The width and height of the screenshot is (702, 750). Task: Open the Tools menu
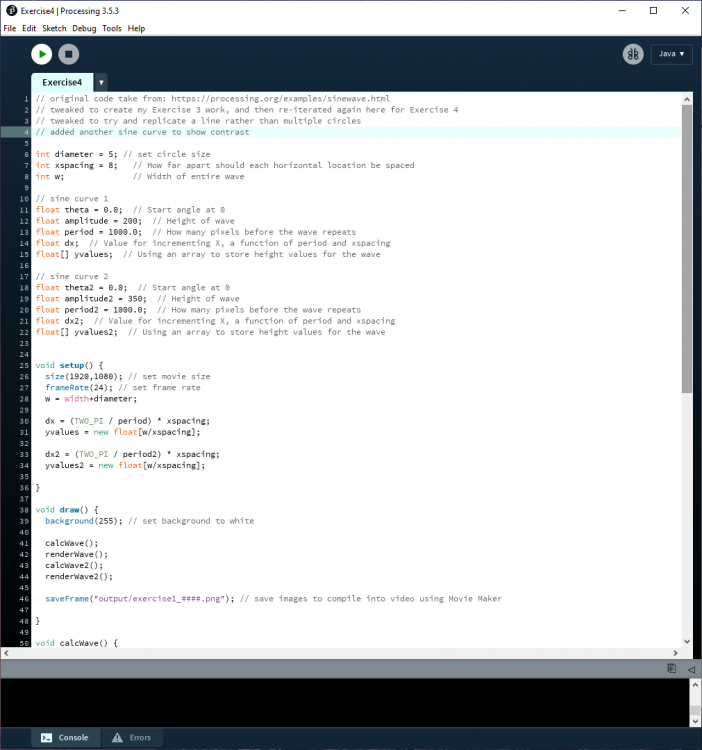[111, 28]
